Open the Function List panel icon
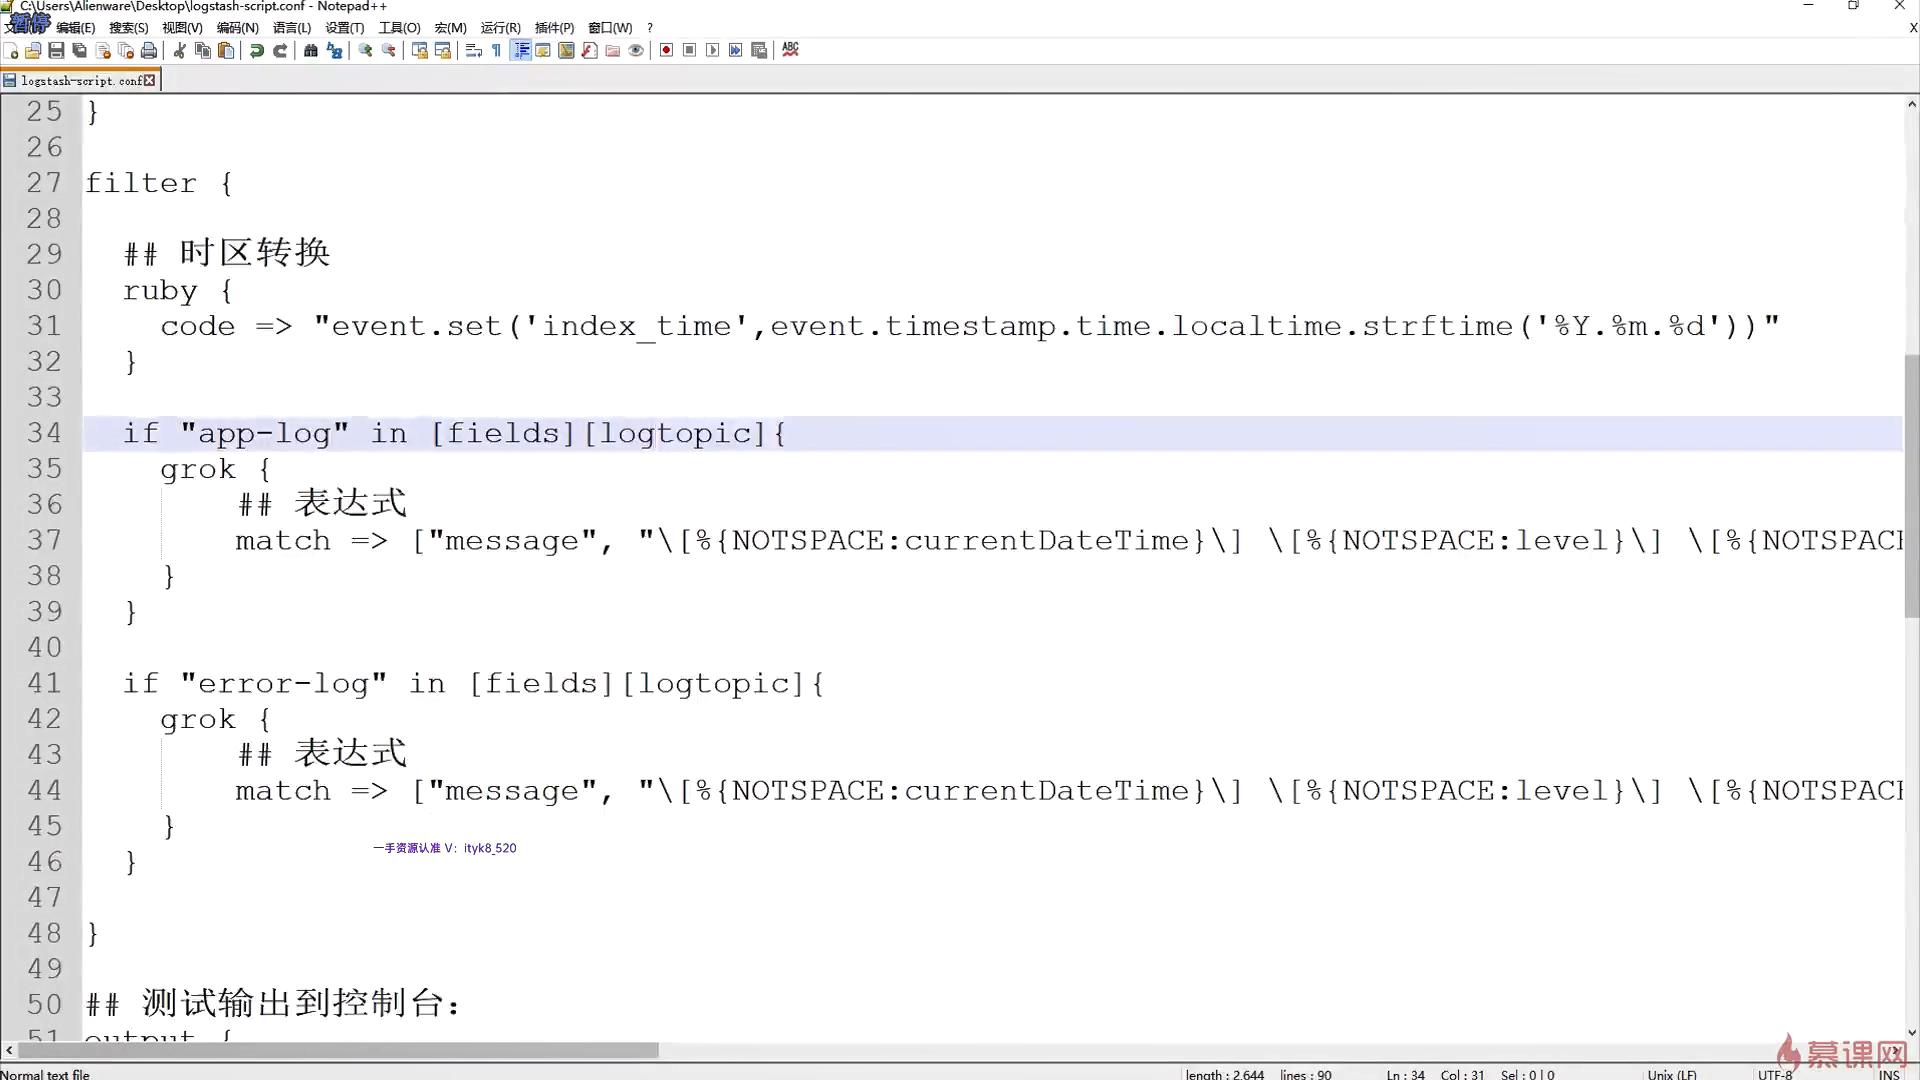 coord(590,50)
